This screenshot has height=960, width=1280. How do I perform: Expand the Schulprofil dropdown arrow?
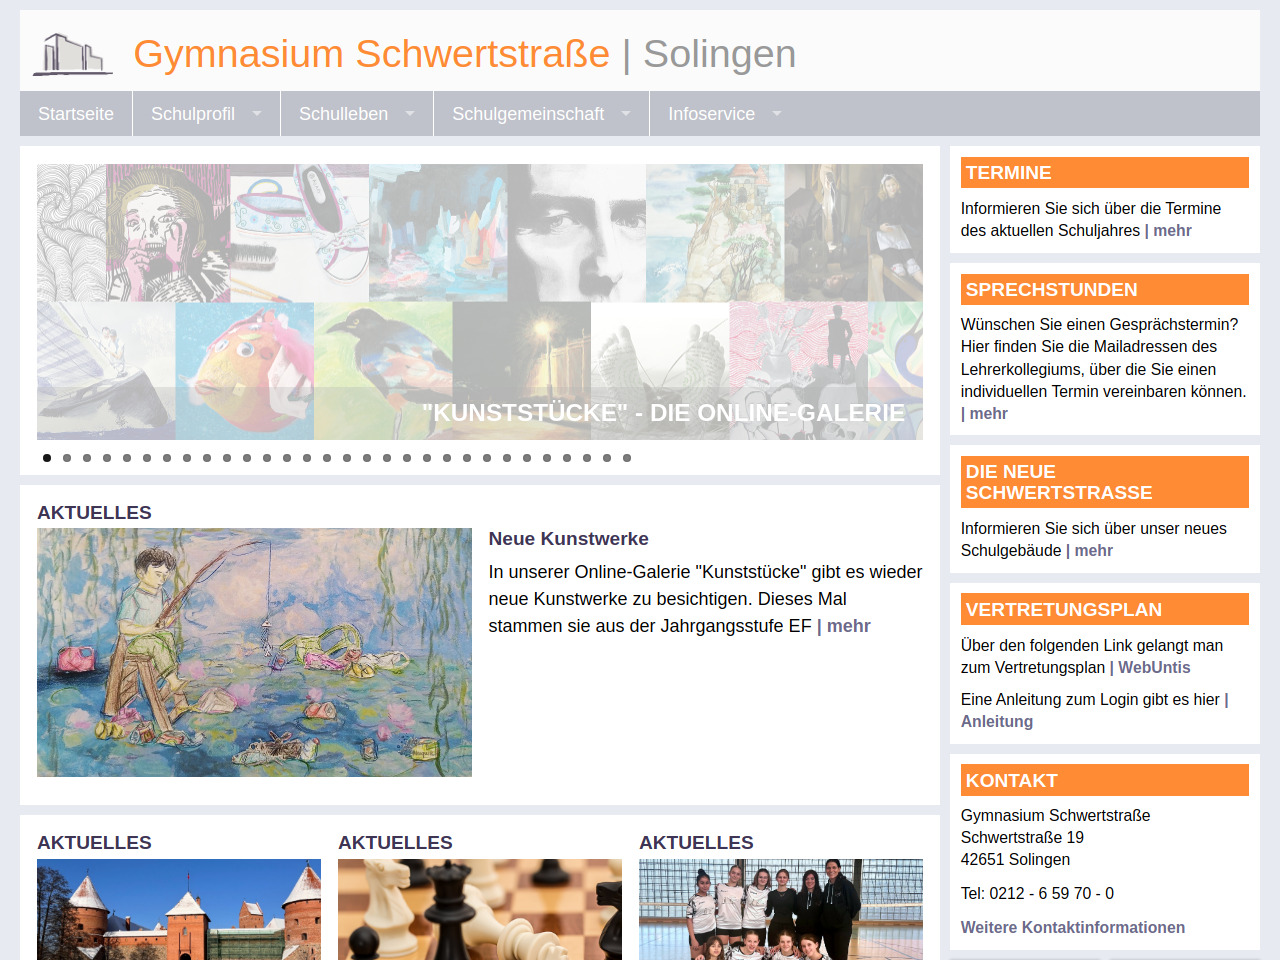point(257,114)
